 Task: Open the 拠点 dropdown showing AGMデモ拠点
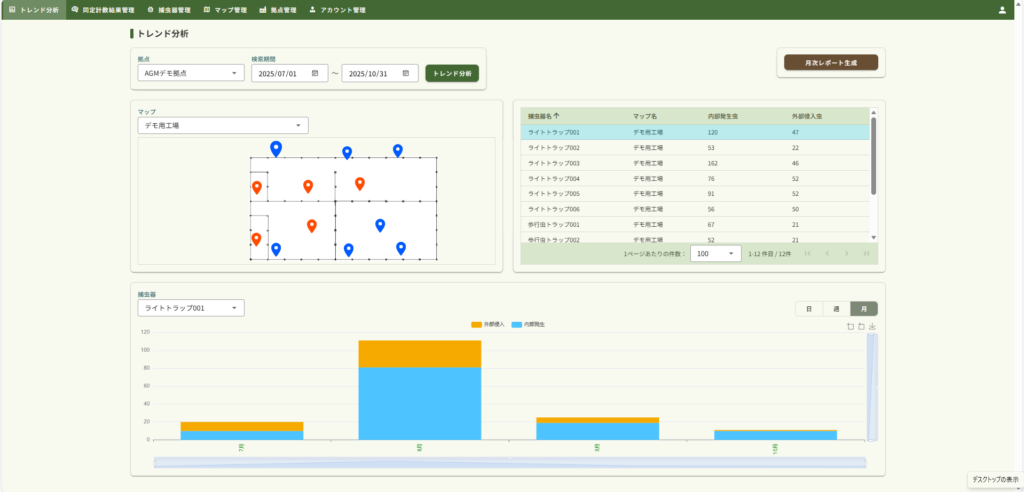(x=190, y=73)
